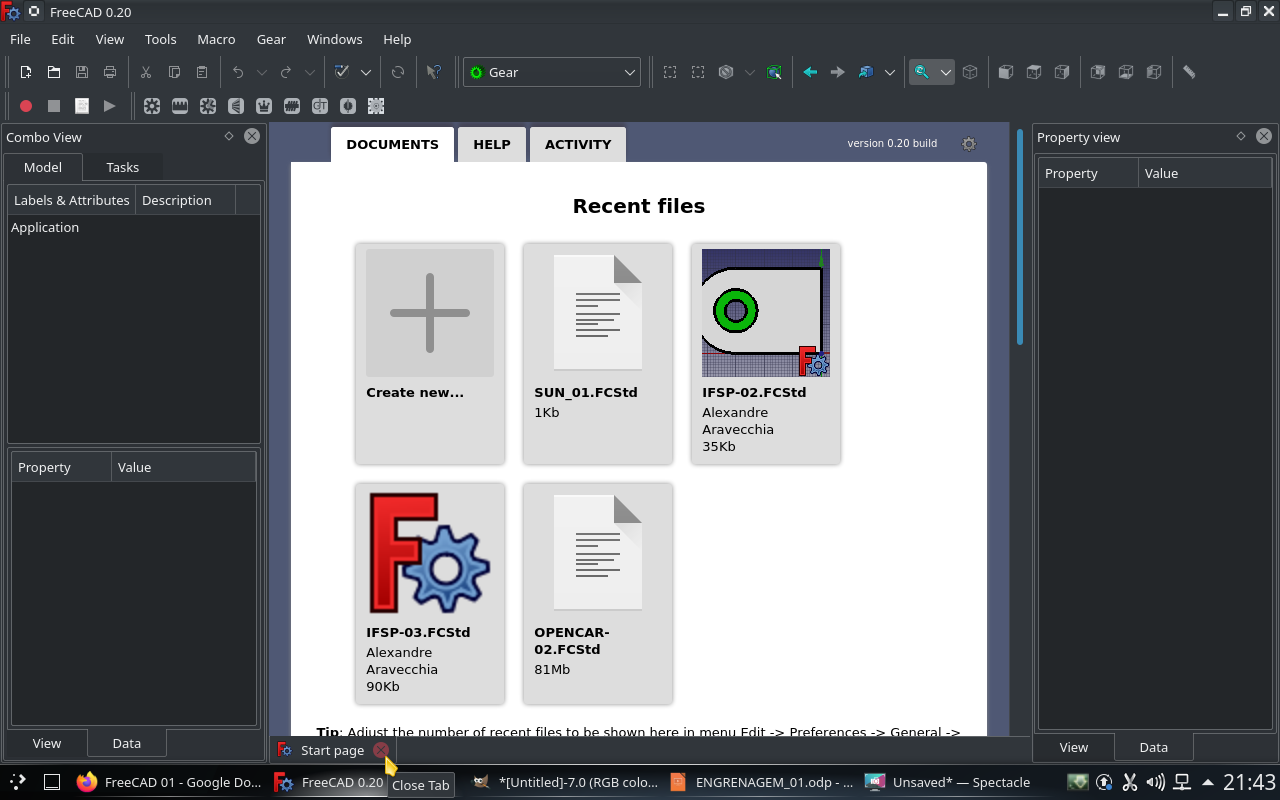The height and width of the screenshot is (800, 1280).
Task: Set the isometric view cube
Action: pos(970,72)
